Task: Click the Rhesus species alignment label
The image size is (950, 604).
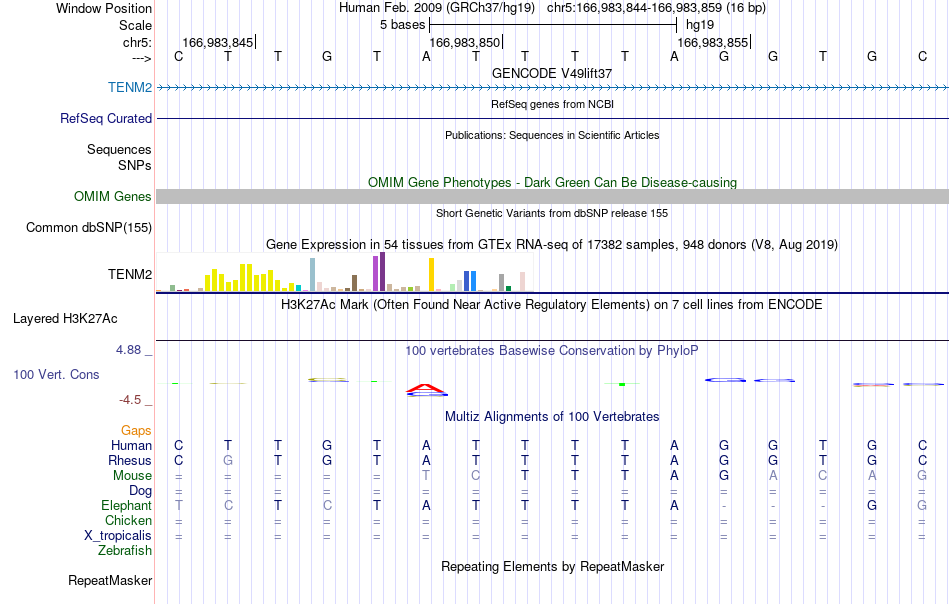Action: (x=130, y=460)
